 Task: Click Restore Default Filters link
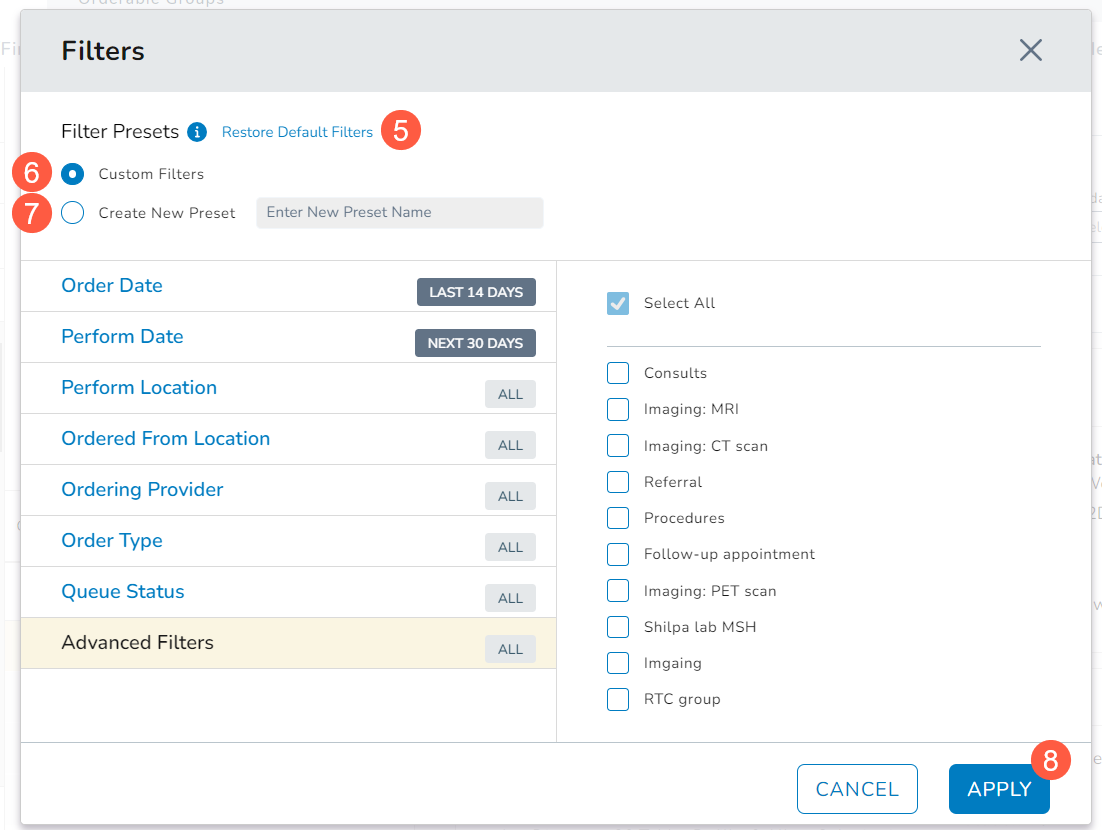tap(297, 132)
